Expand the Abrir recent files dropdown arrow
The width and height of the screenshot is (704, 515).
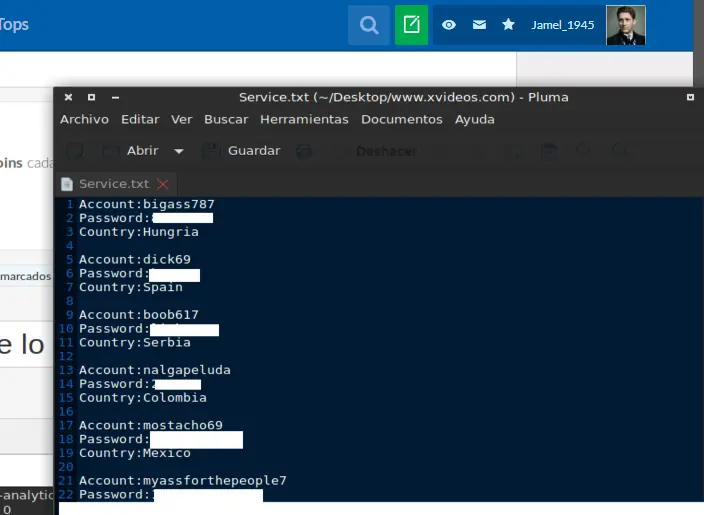coord(179,151)
